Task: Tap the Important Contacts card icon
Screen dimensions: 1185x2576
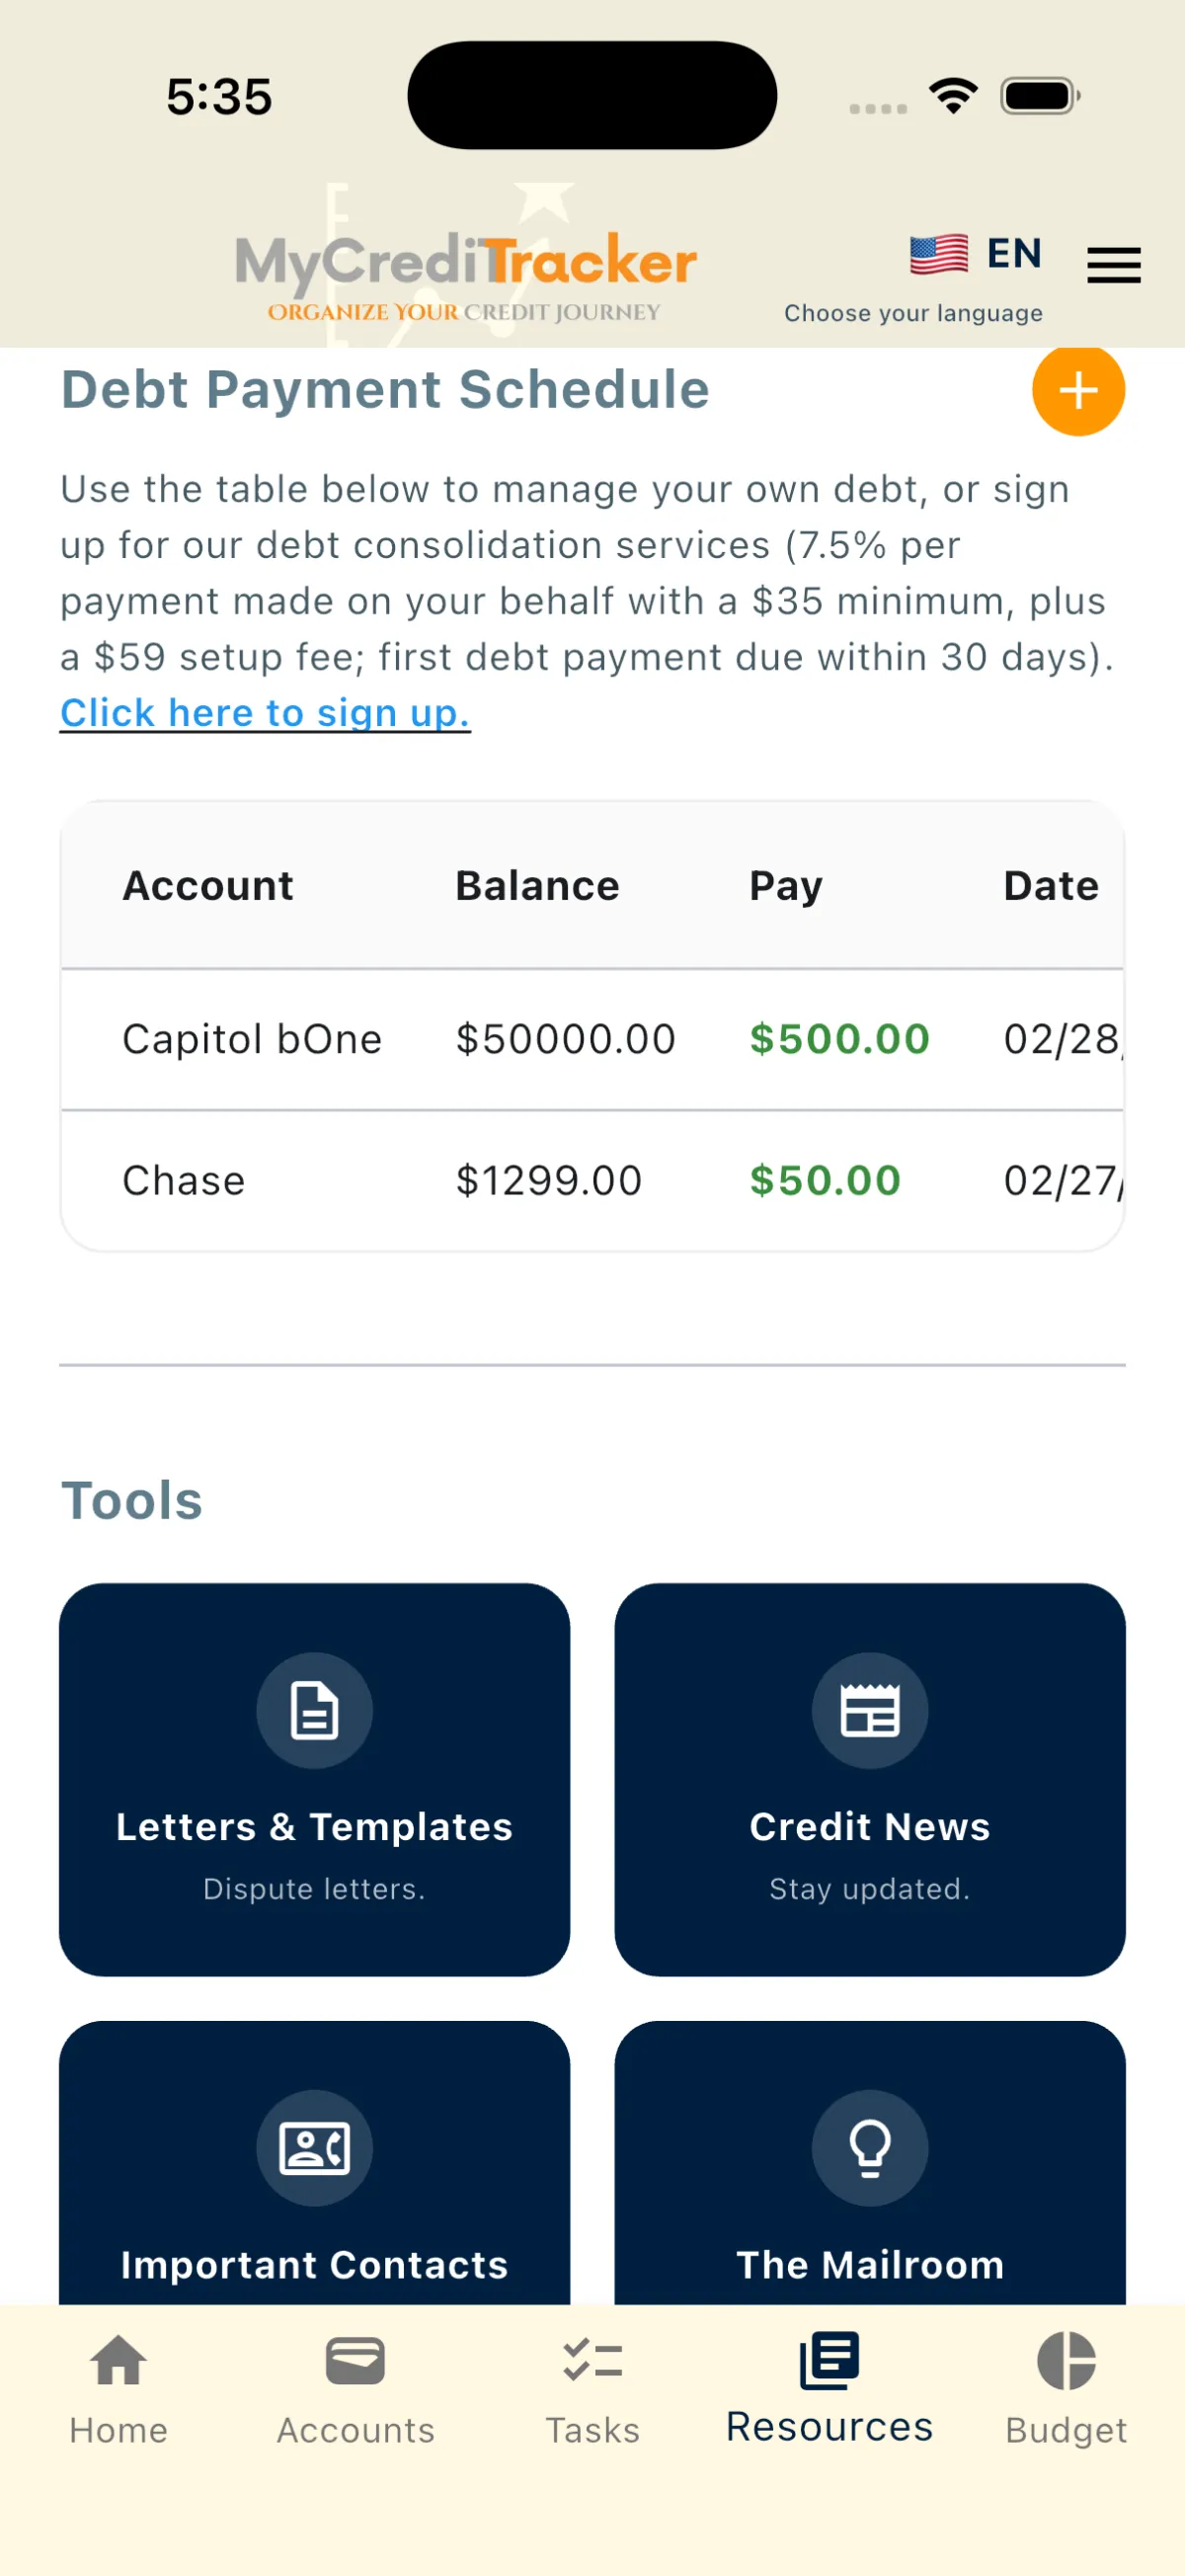Action: tap(314, 2147)
